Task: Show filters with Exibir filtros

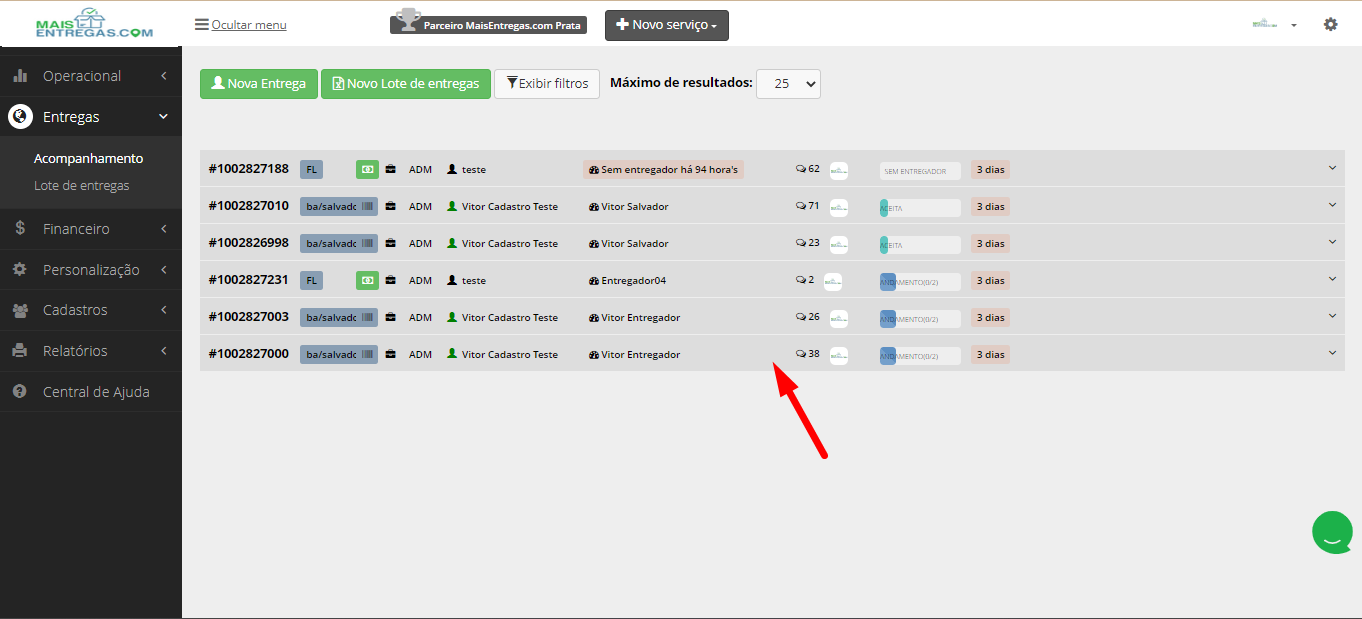Action: pyautogui.click(x=547, y=84)
